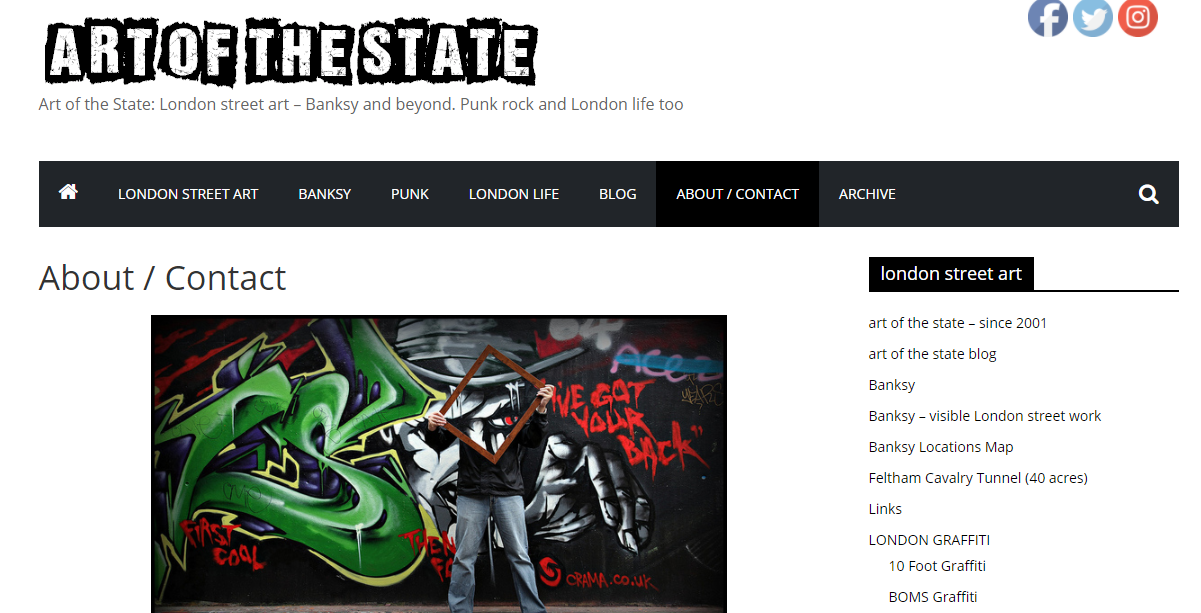1201x613 pixels.
Task: Select the About / Contact tab
Action: click(737, 194)
